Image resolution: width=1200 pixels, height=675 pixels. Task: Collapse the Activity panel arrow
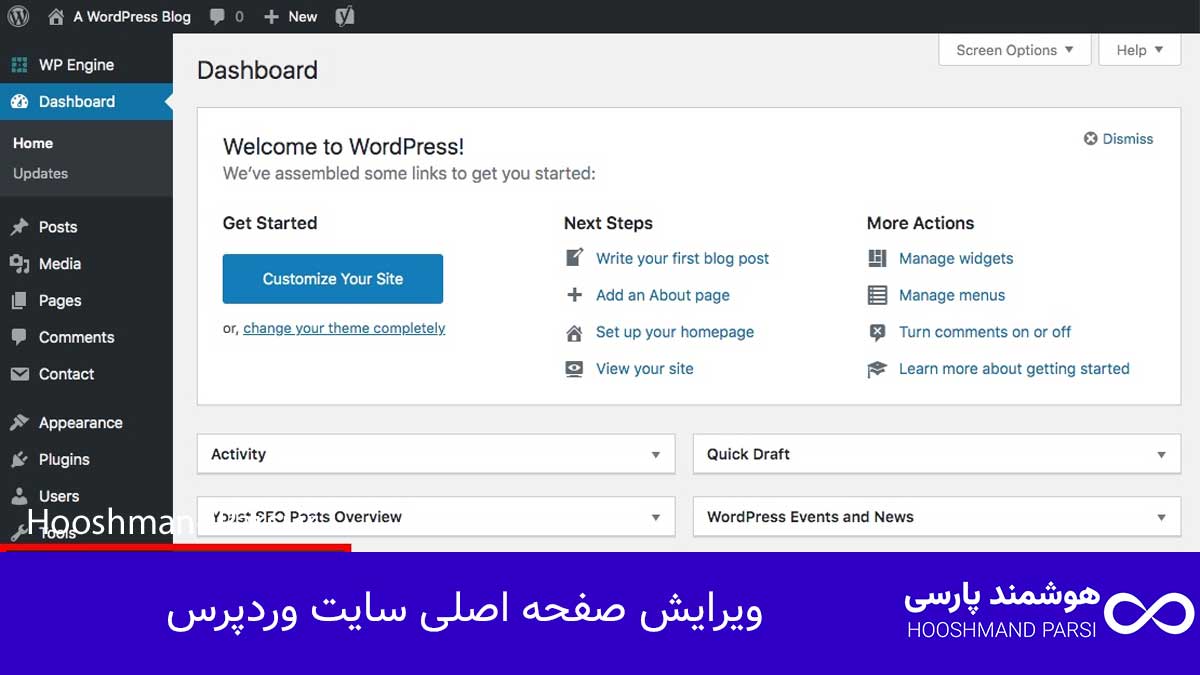(656, 455)
